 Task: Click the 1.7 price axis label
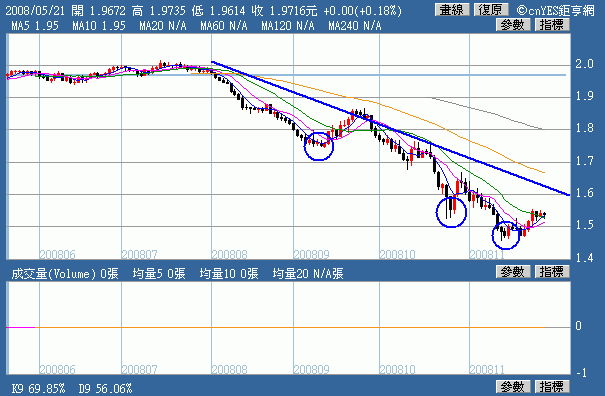click(x=584, y=161)
